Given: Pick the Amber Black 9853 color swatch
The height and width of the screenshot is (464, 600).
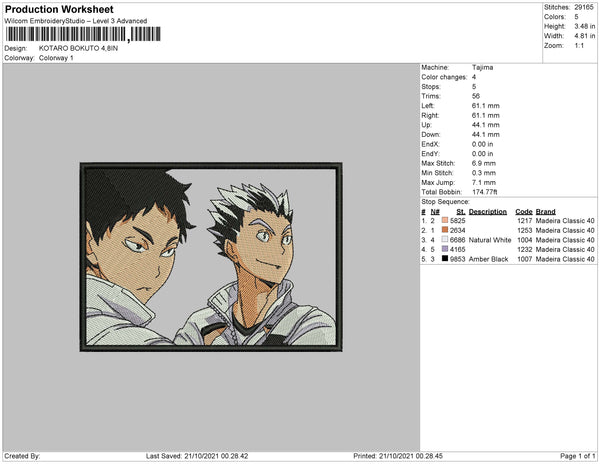Looking at the screenshot, I should [x=445, y=259].
